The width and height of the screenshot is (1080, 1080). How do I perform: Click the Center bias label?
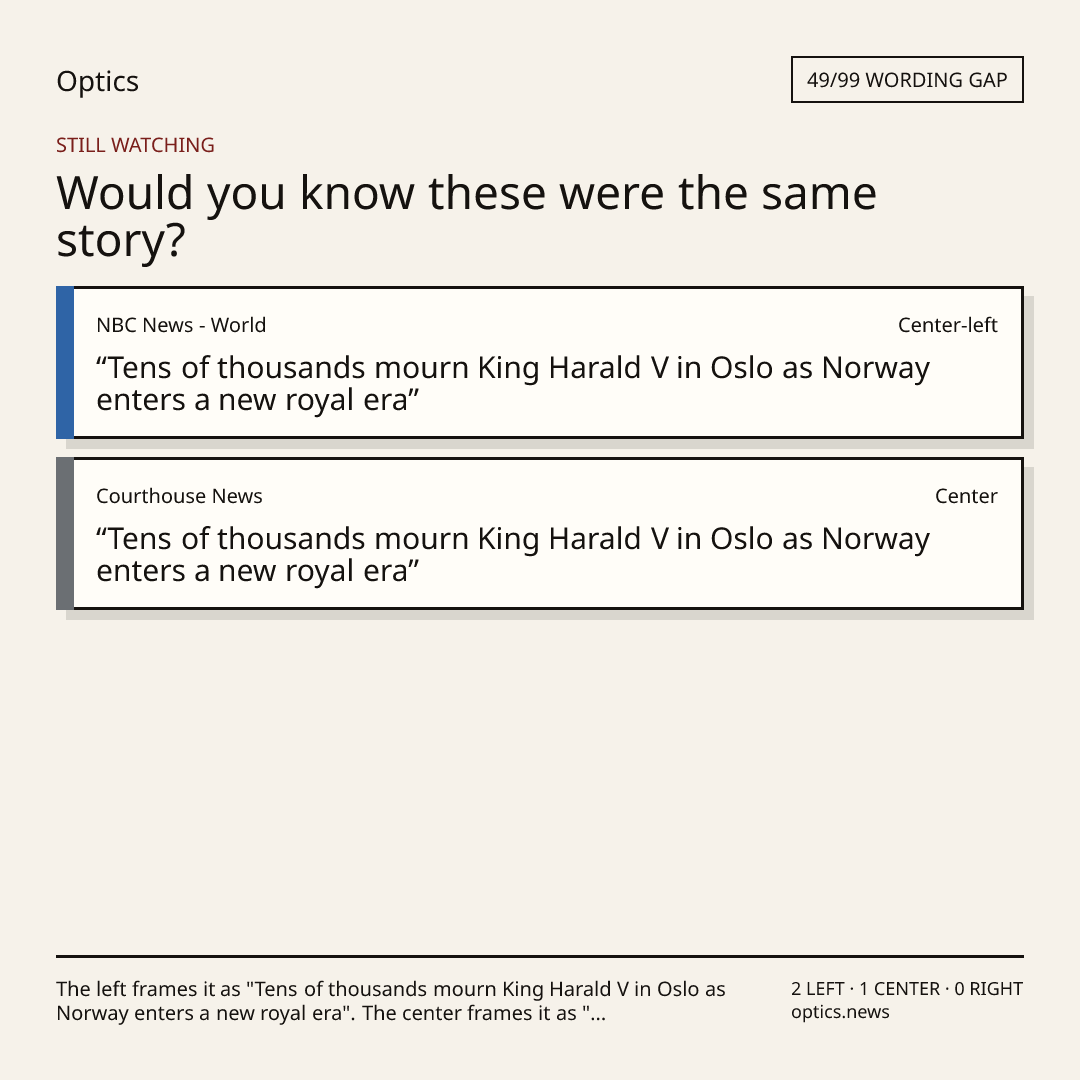(x=966, y=496)
